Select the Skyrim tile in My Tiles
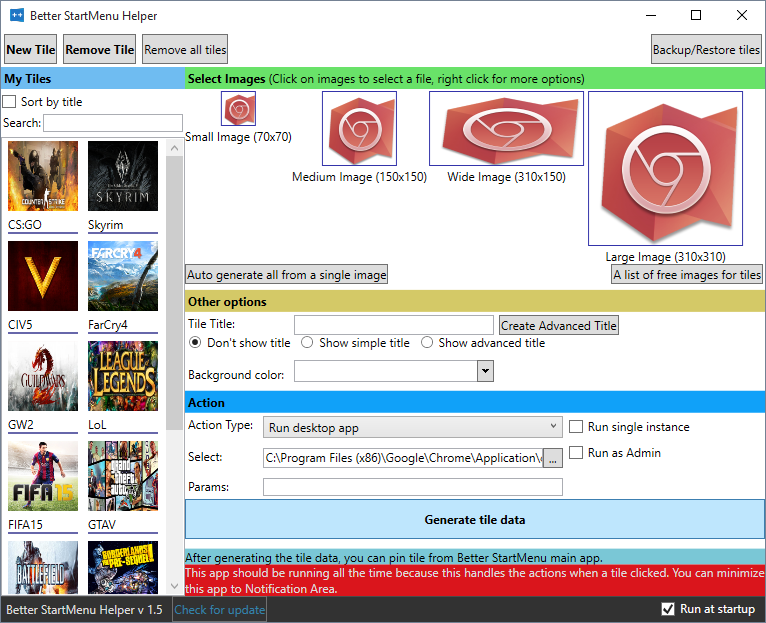The width and height of the screenshot is (766, 623). tap(123, 176)
